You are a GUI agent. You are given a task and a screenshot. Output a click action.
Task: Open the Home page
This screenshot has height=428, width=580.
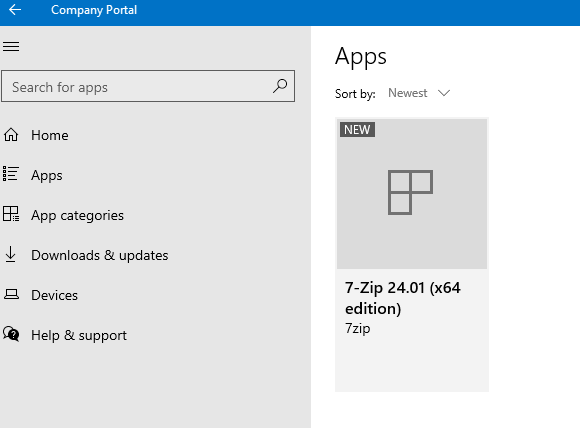(x=50, y=135)
